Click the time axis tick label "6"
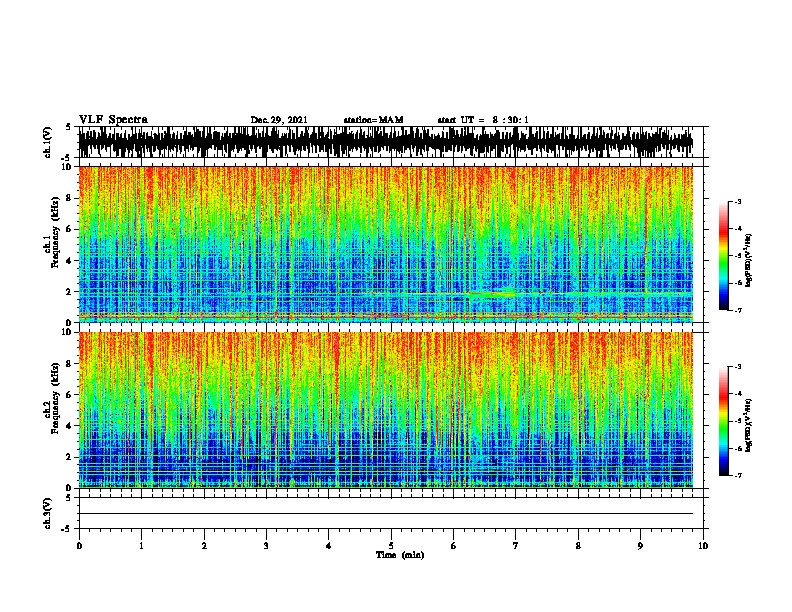Viewport: 792px width, 612px height. tap(453, 545)
